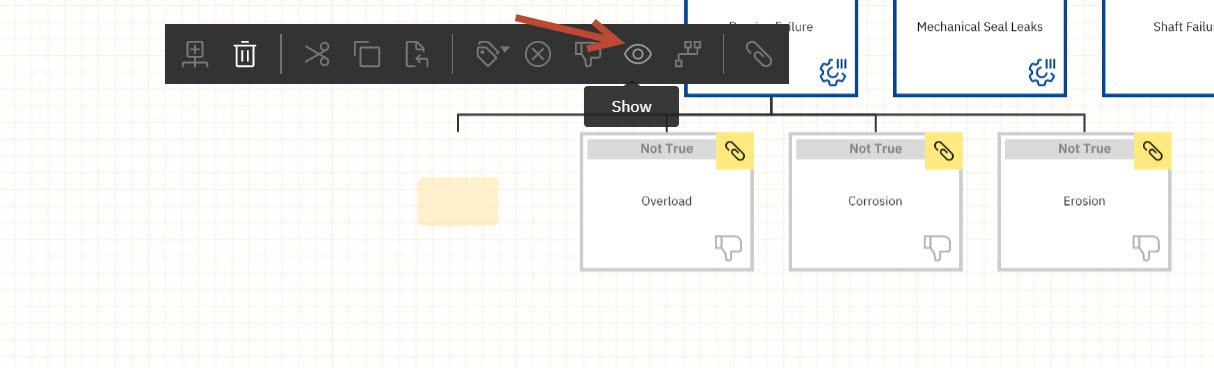Click the gear icon on Mechanical Seal Leaks
The width and height of the screenshot is (1214, 368).
pyautogui.click(x=1042, y=72)
